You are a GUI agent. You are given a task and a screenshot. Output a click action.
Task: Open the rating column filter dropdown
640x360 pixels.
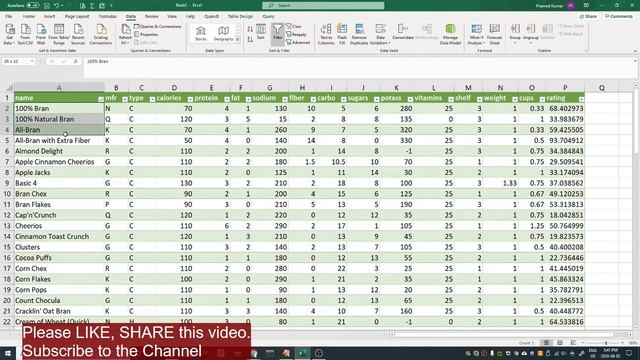(x=581, y=99)
